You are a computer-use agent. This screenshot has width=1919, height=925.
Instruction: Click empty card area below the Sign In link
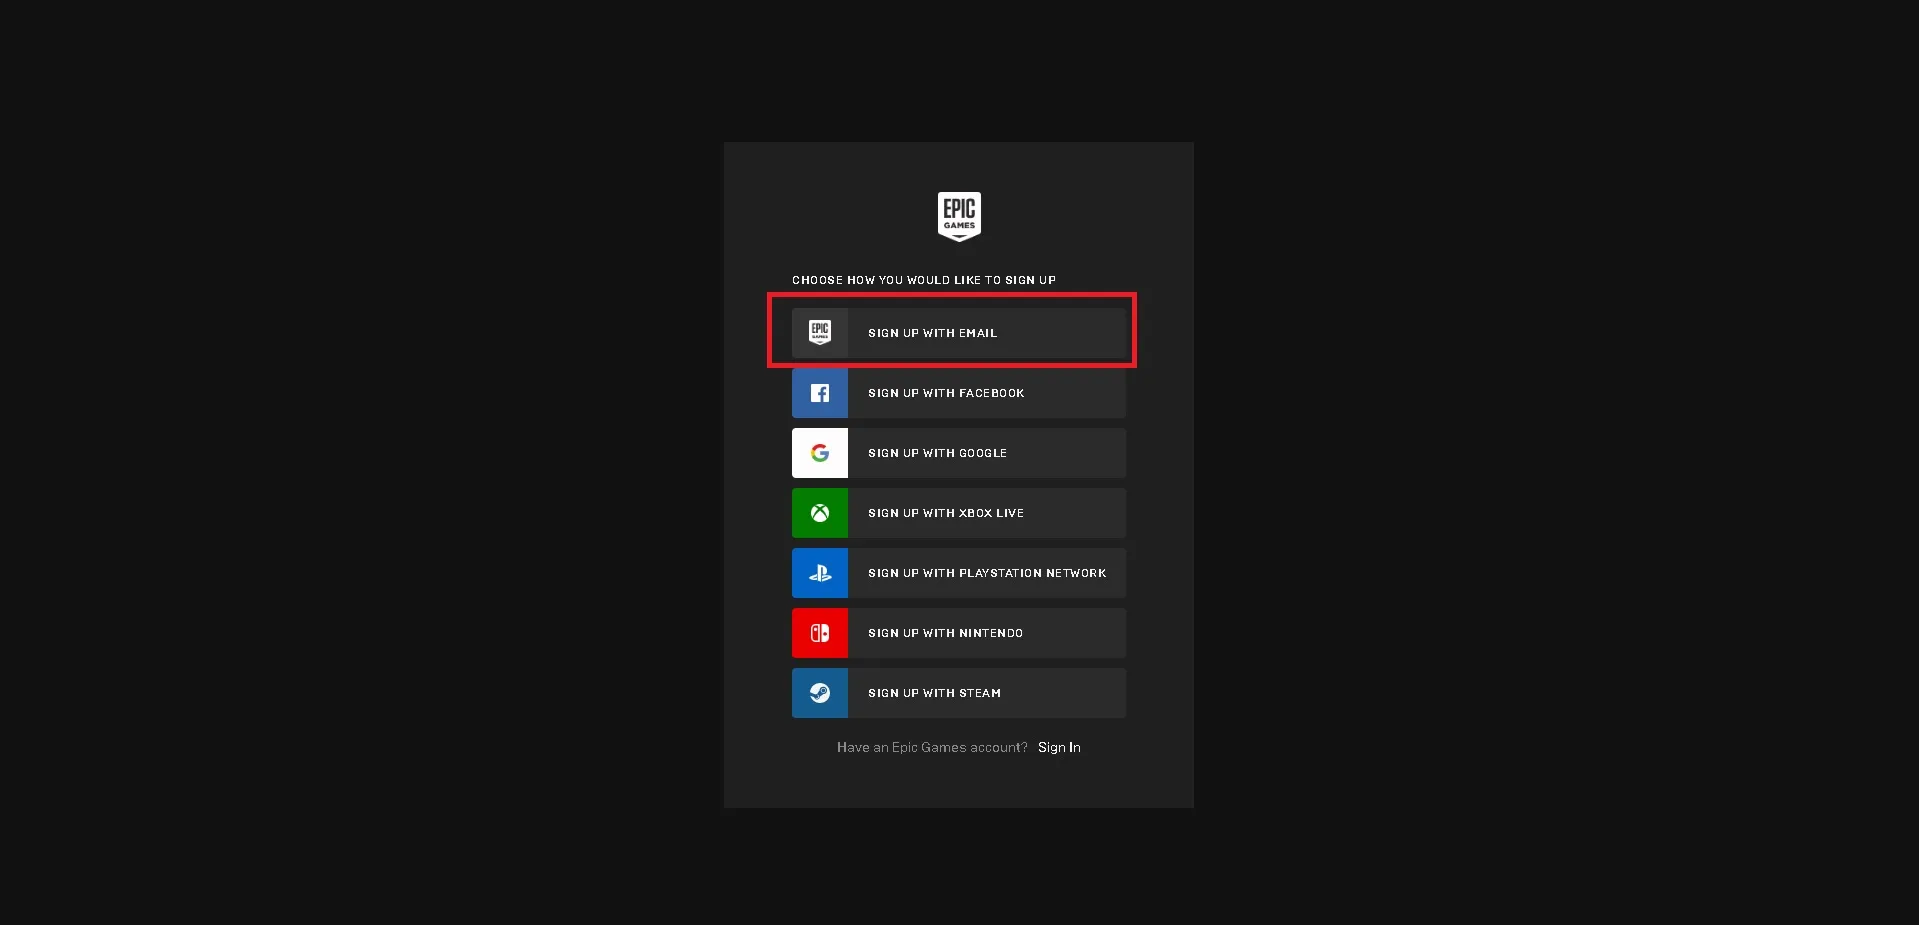click(958, 785)
